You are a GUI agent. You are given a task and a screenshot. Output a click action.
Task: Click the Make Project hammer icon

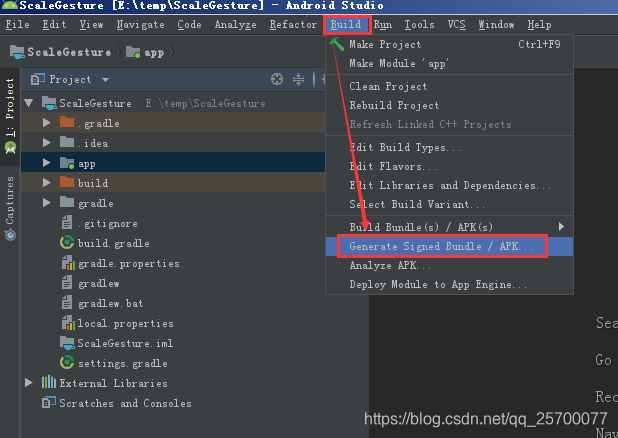(x=337, y=44)
